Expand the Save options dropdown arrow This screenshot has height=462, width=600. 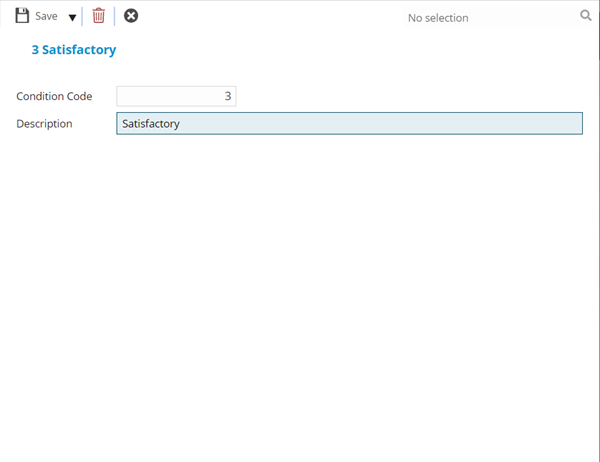[x=72, y=17]
